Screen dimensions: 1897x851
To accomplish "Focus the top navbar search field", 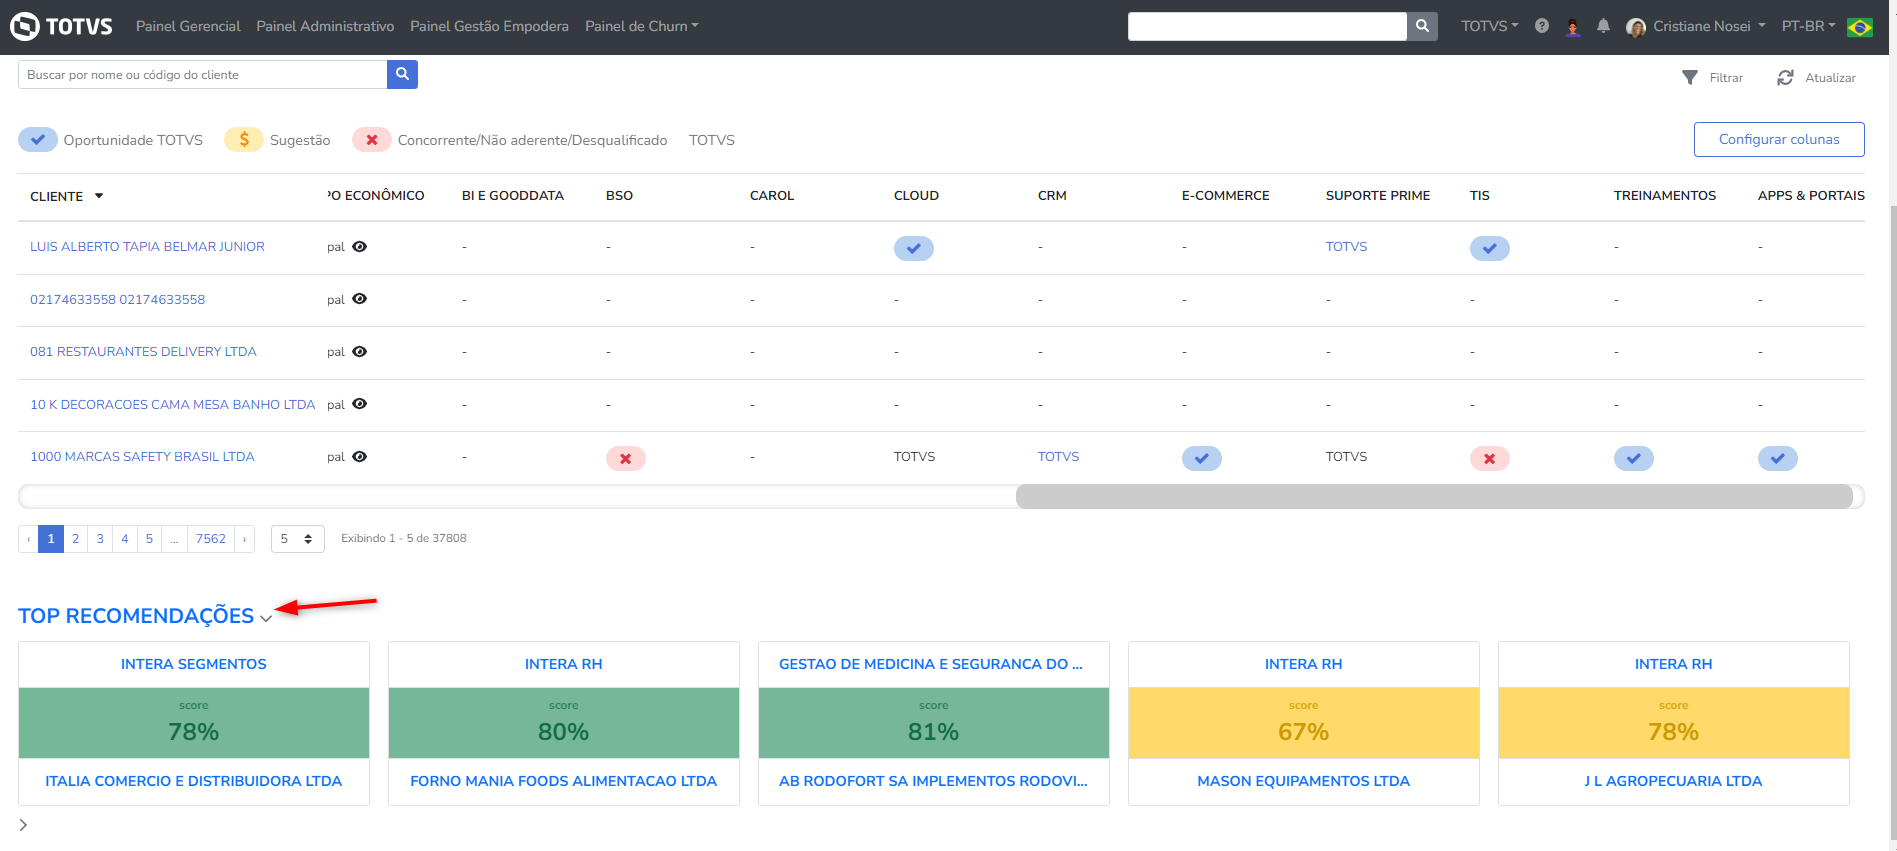I will 1267,26.
